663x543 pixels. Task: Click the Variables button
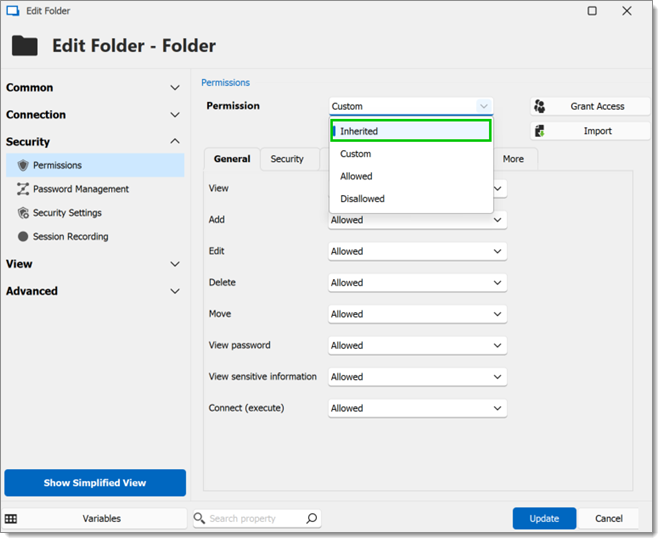[95, 519]
